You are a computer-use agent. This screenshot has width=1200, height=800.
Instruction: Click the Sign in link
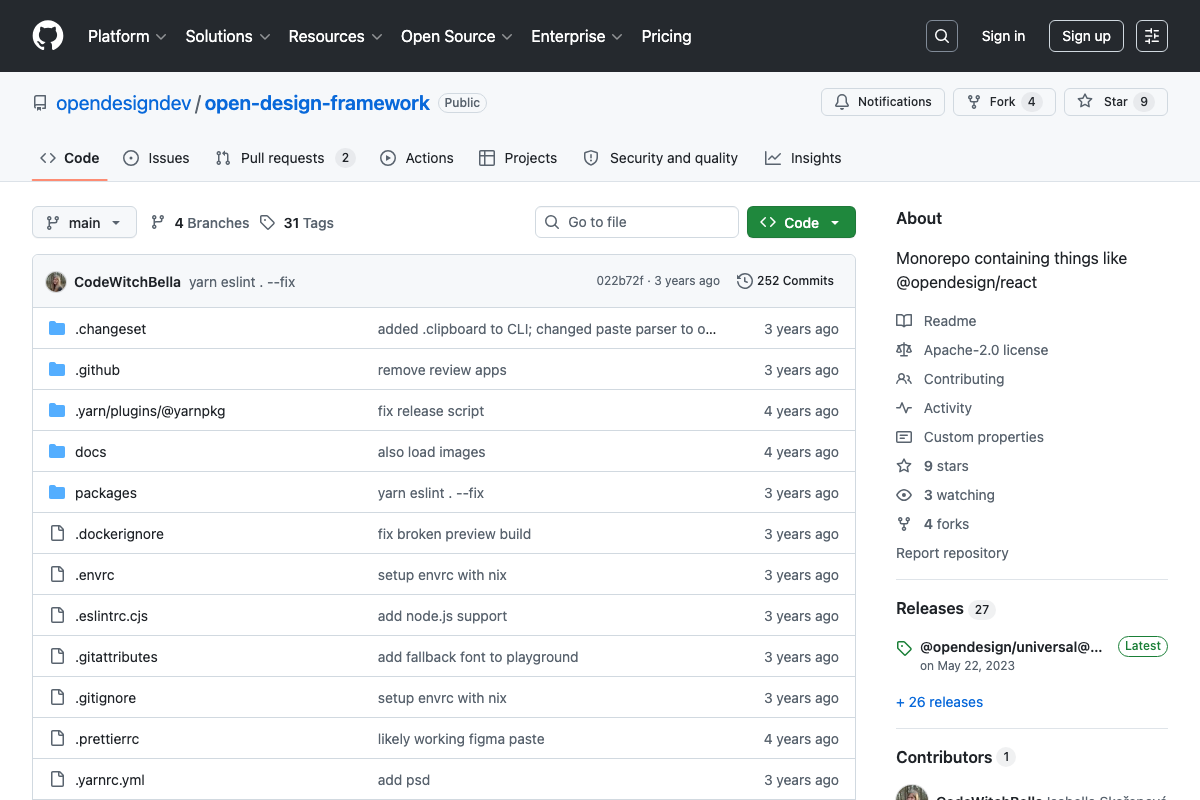pyautogui.click(x=1003, y=36)
